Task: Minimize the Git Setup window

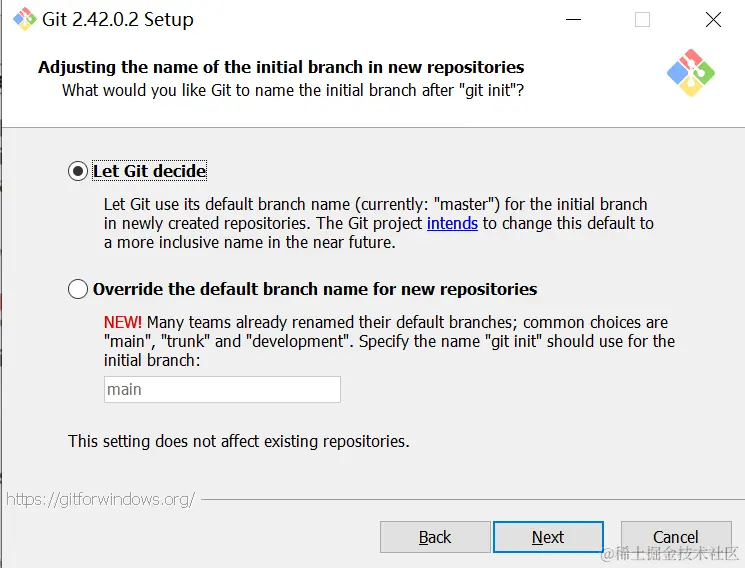Action: (574, 20)
